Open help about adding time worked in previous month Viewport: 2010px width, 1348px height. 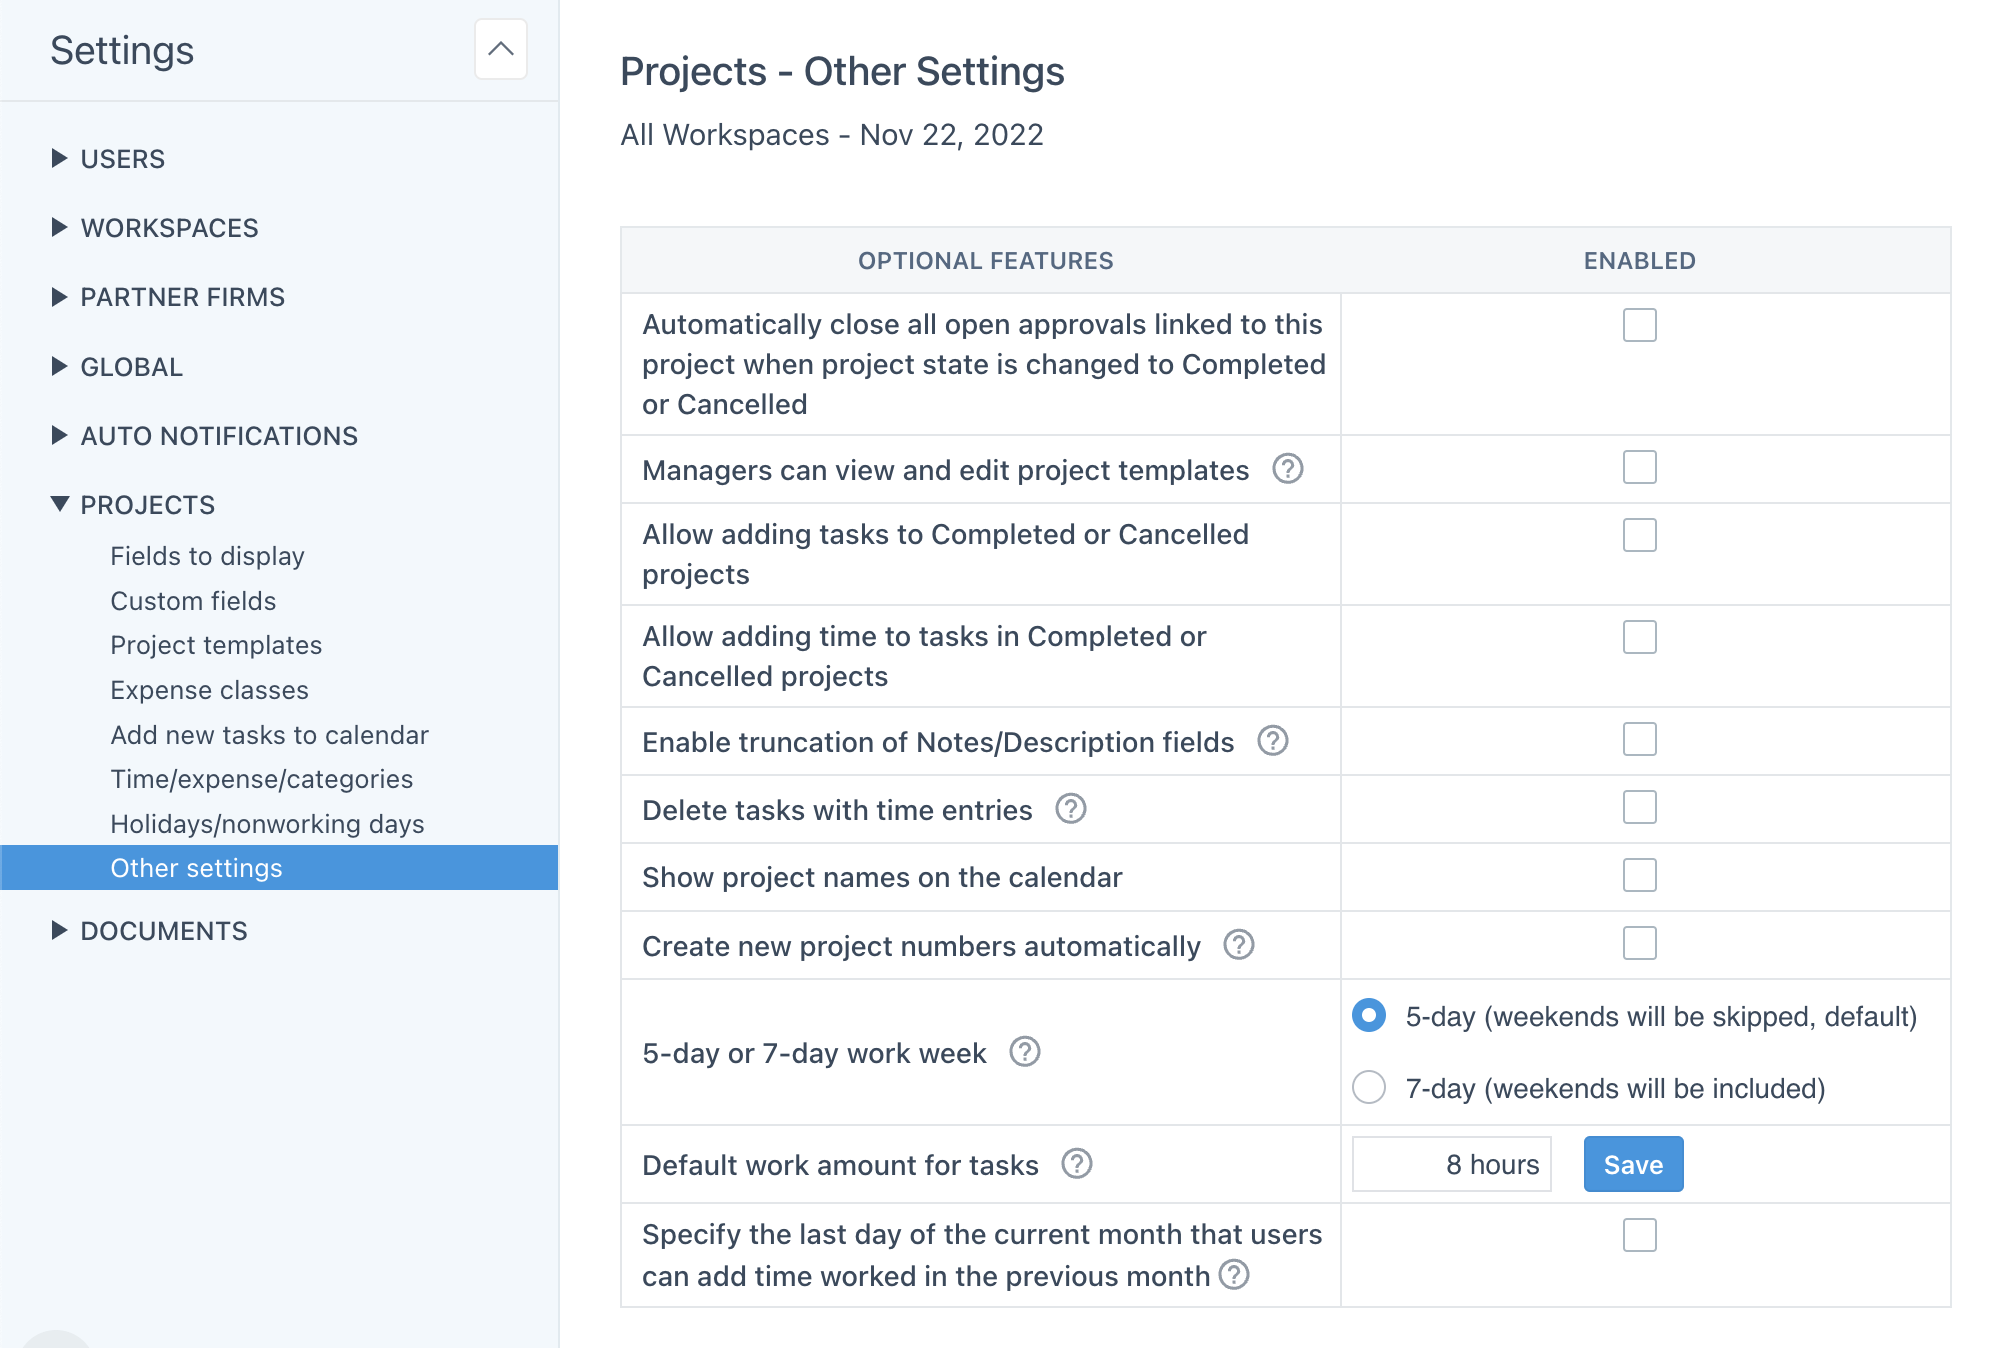(1235, 1276)
